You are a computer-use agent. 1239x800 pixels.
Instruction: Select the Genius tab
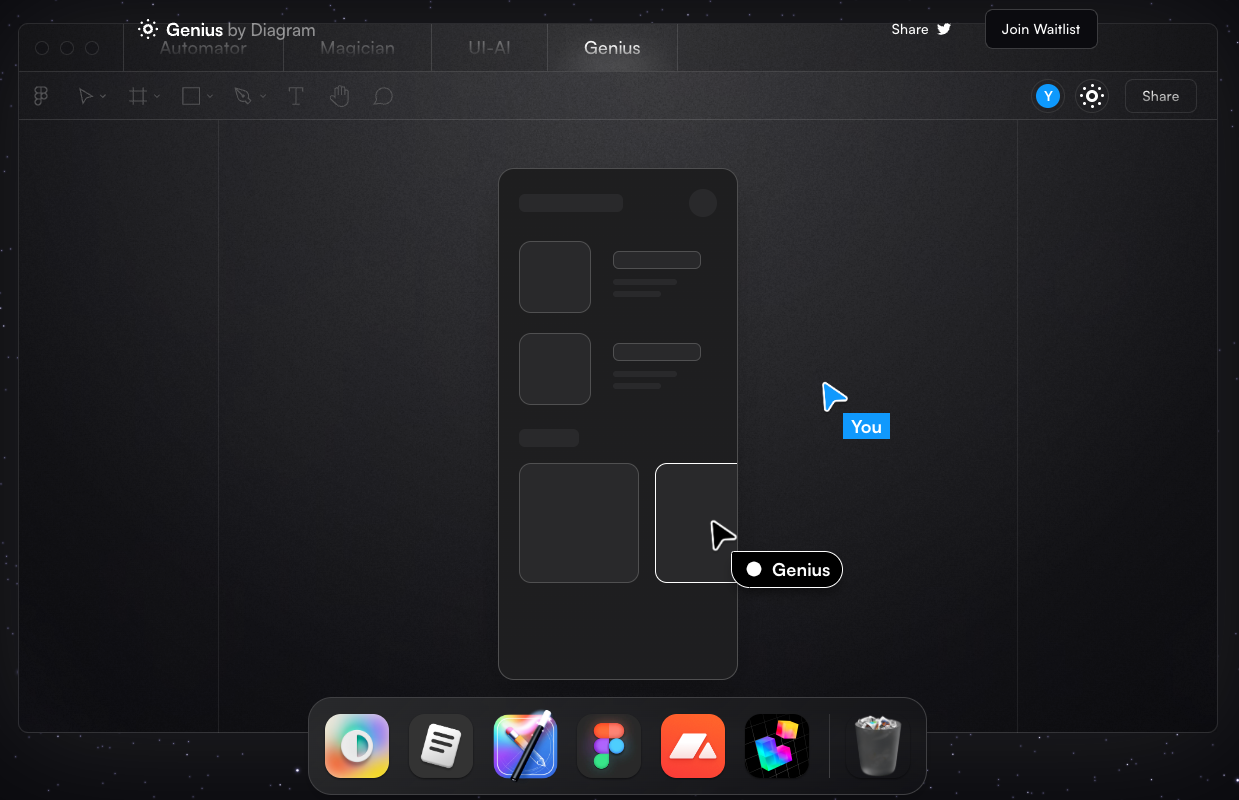click(612, 48)
